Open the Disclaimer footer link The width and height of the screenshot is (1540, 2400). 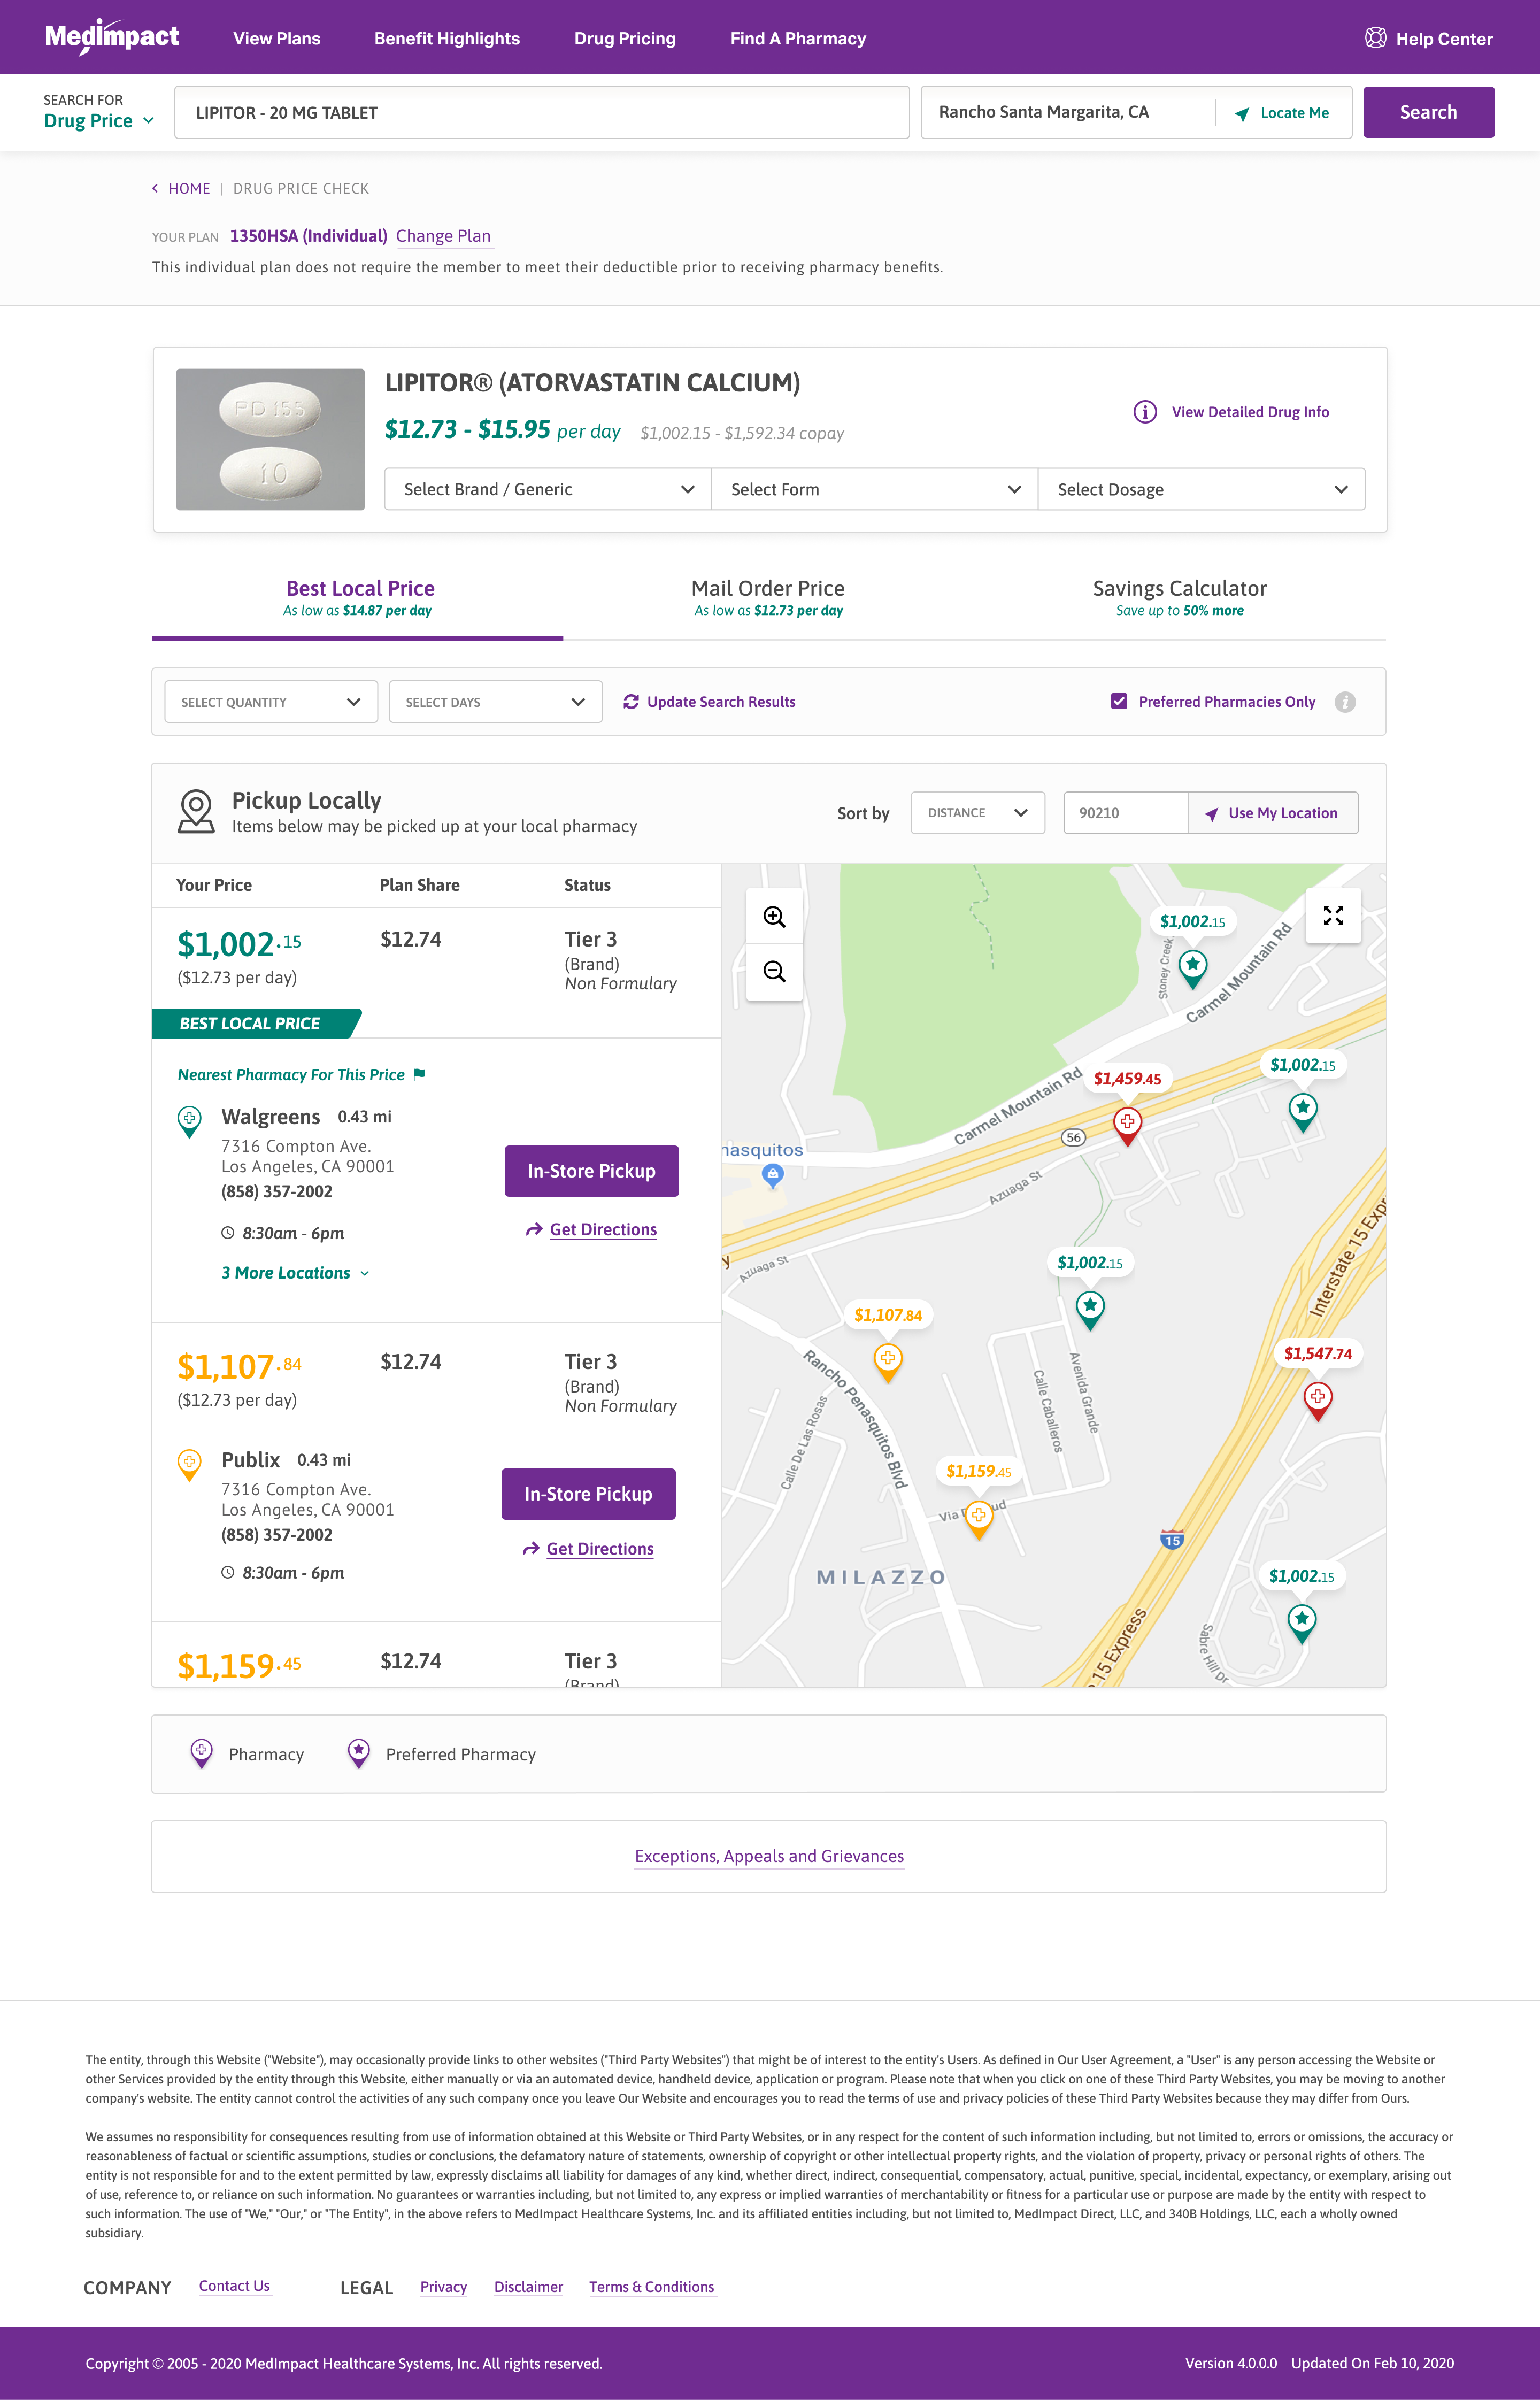528,2287
